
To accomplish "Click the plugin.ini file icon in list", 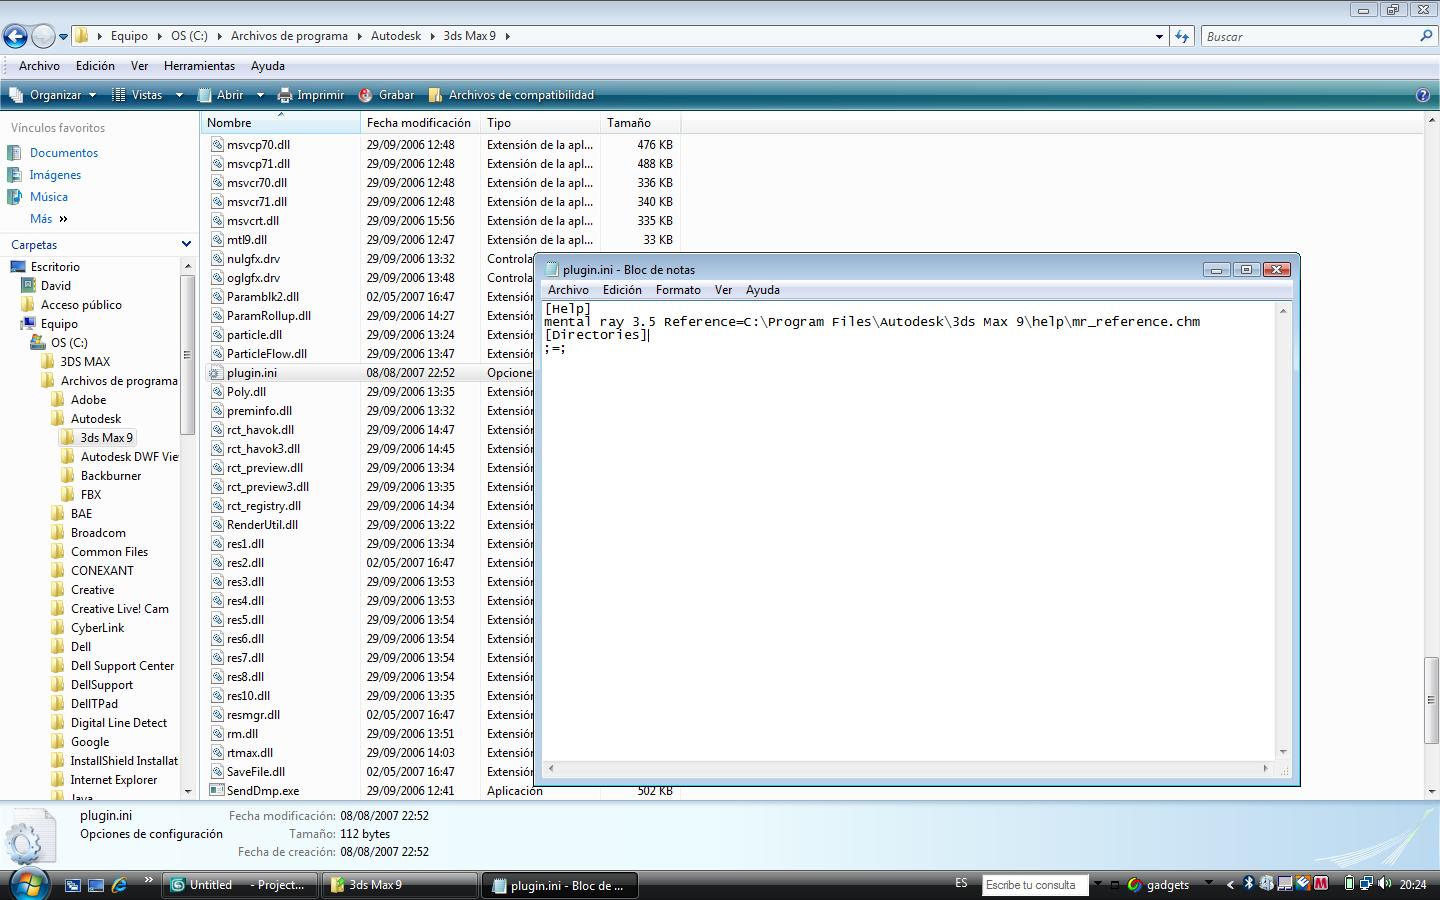I will pyautogui.click(x=217, y=373).
